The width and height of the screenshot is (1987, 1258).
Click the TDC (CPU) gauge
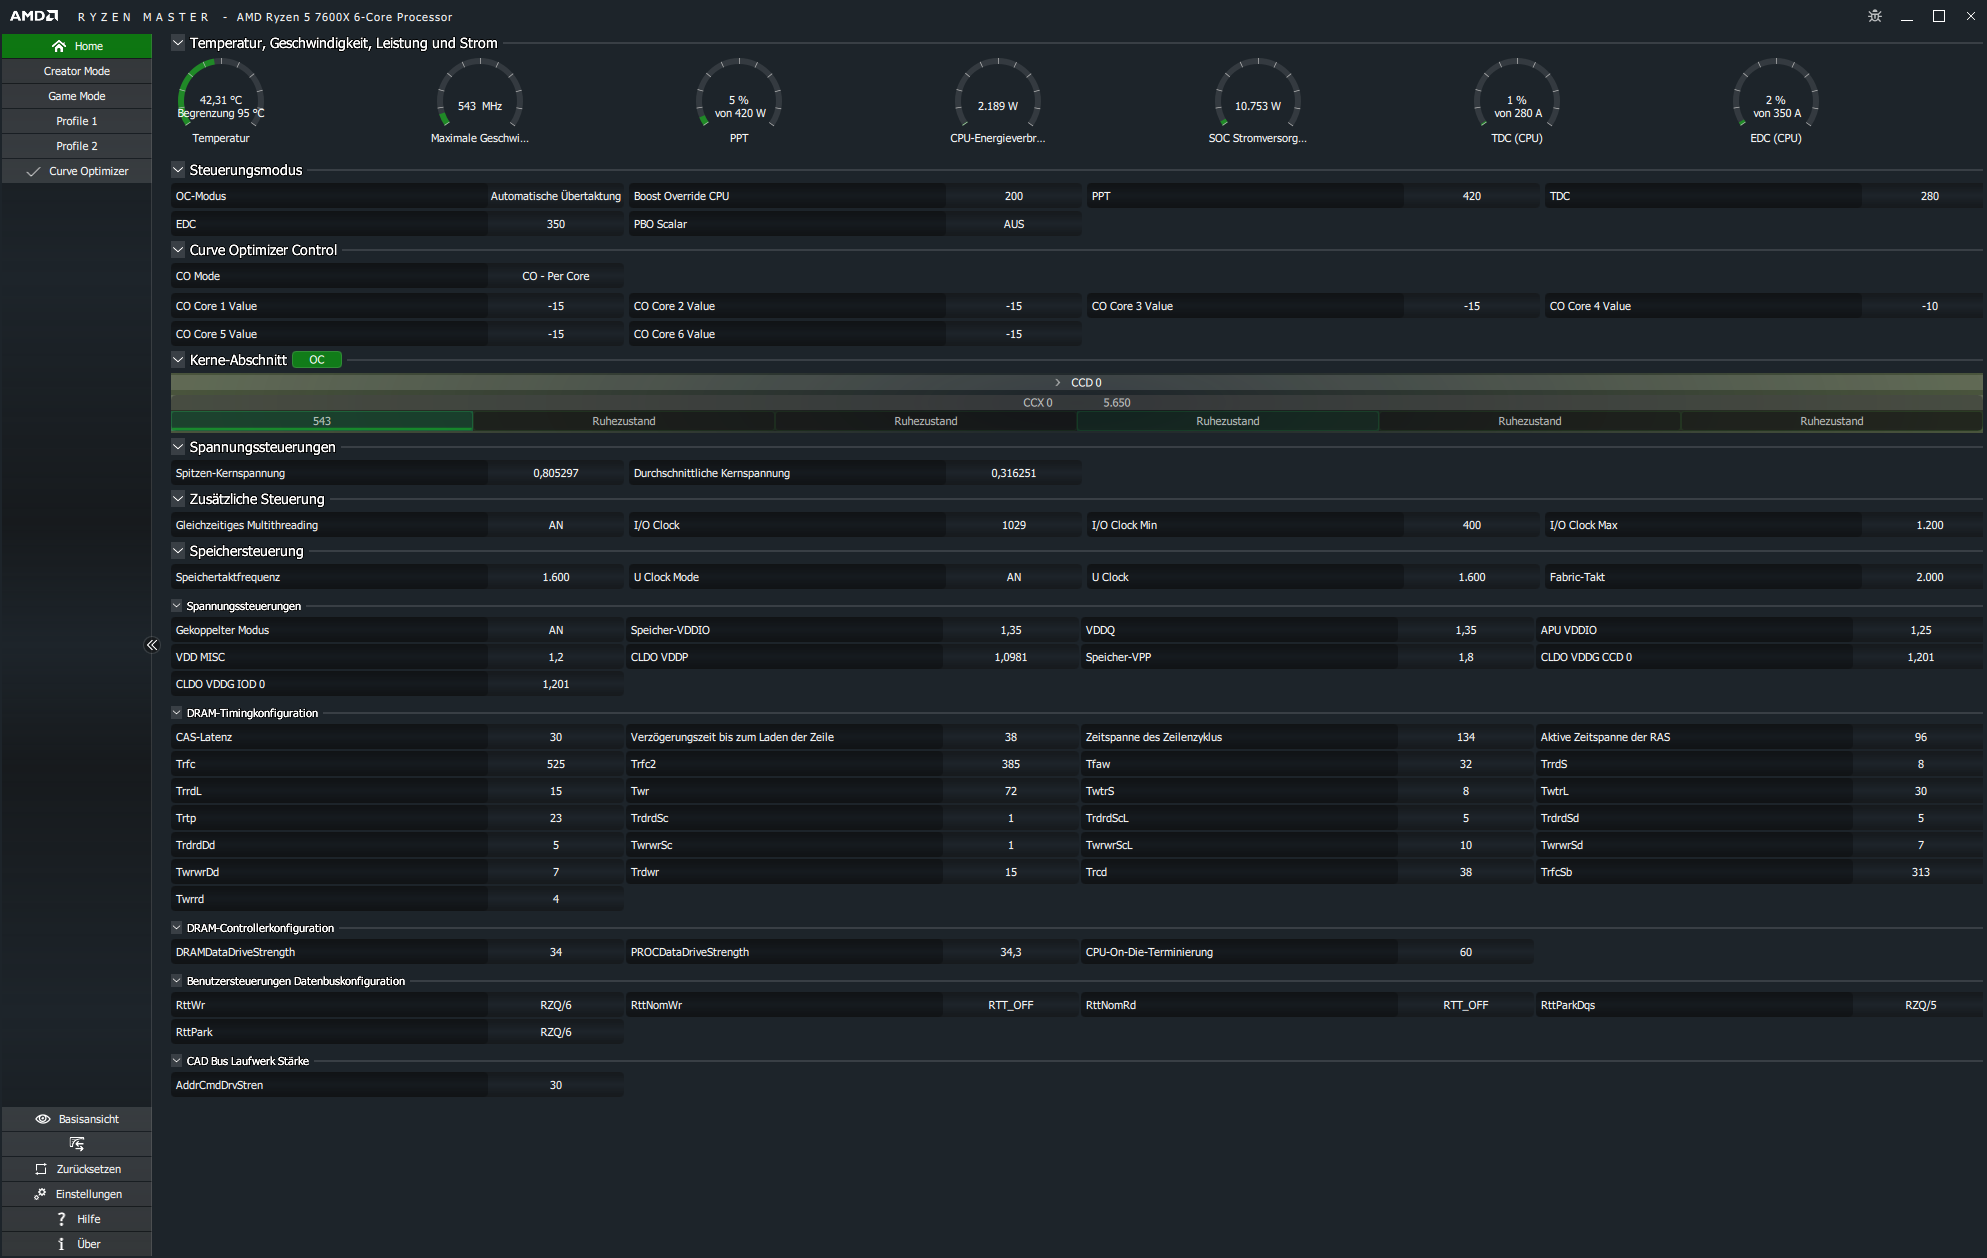tap(1517, 100)
